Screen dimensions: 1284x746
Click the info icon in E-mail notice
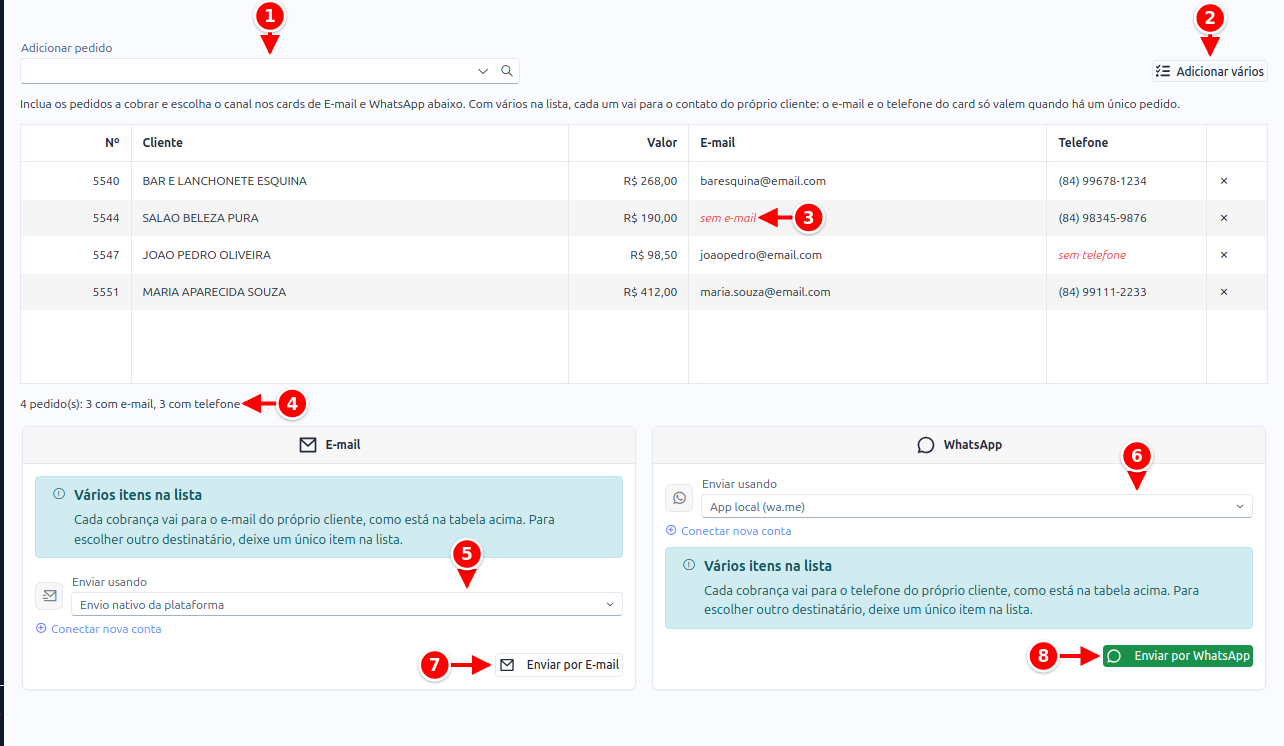pos(59,493)
